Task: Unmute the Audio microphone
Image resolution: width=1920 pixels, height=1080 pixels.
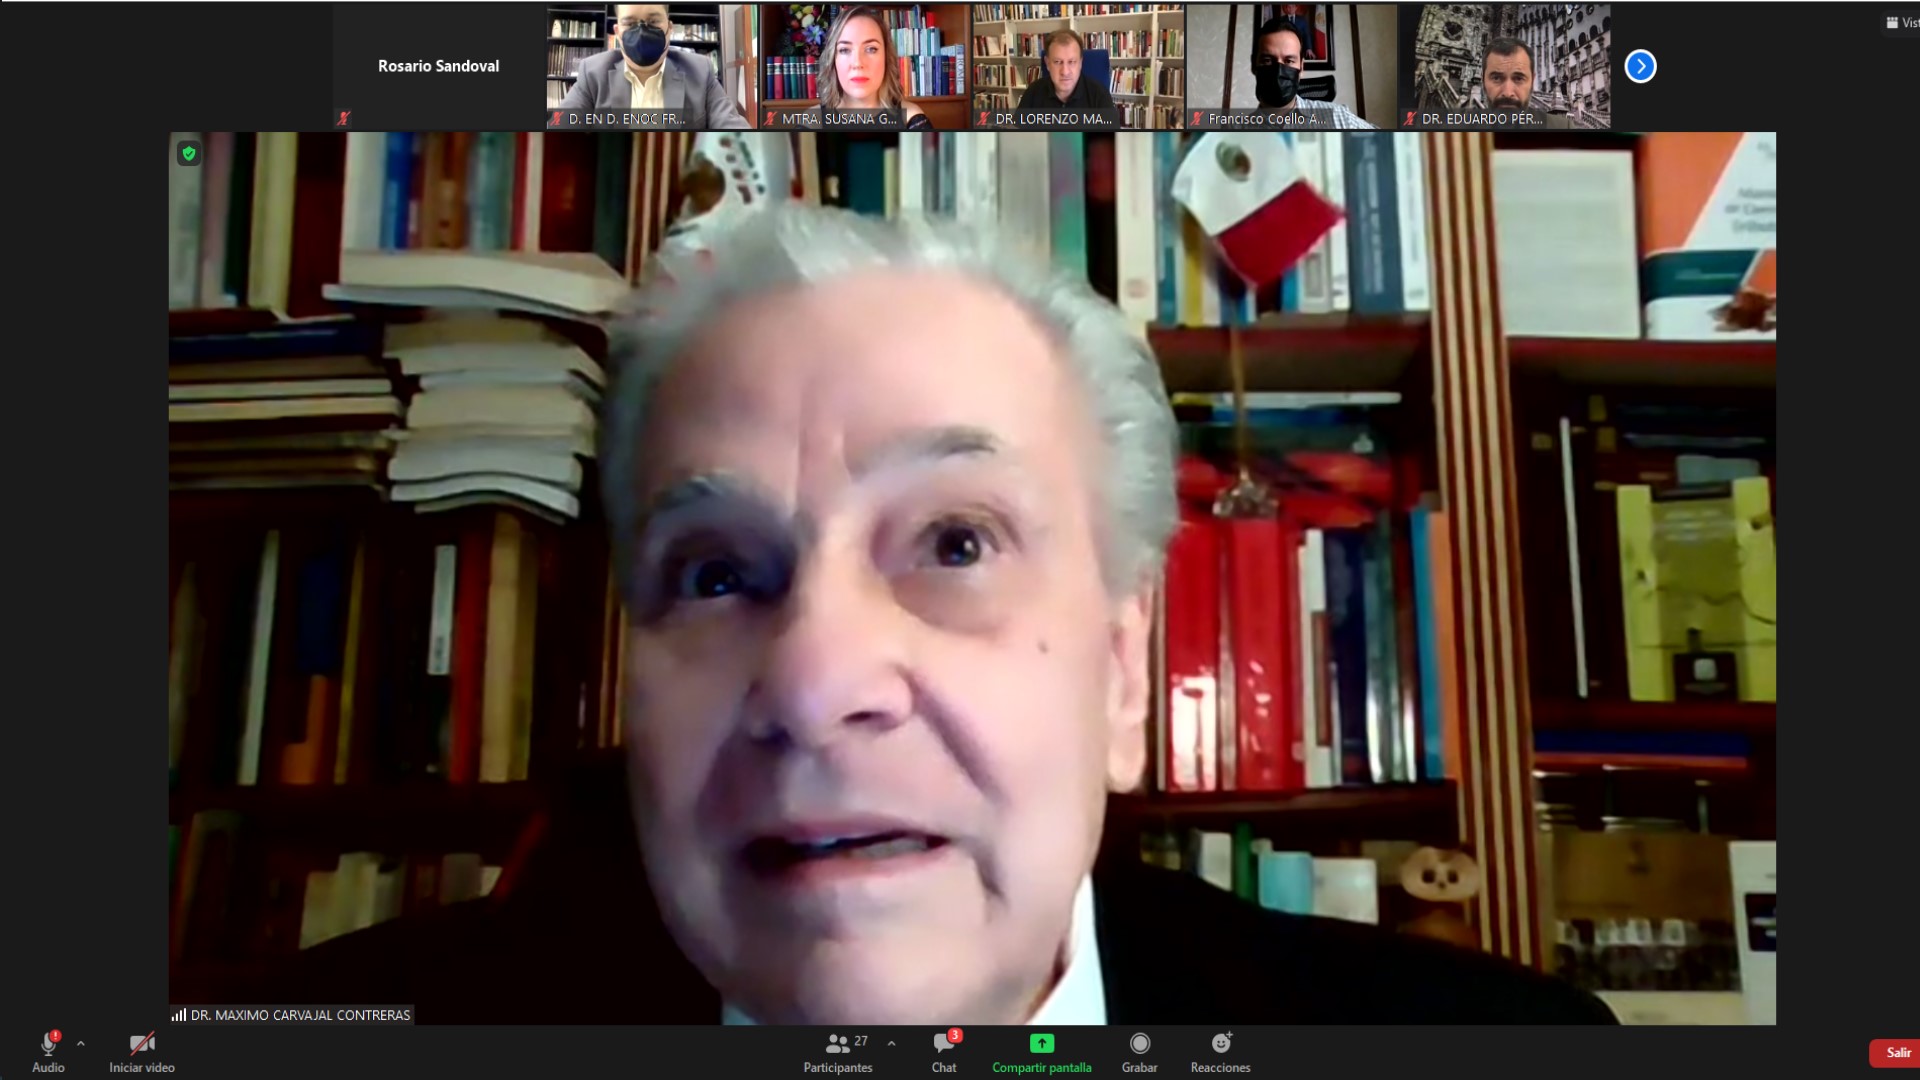Action: tap(48, 1050)
